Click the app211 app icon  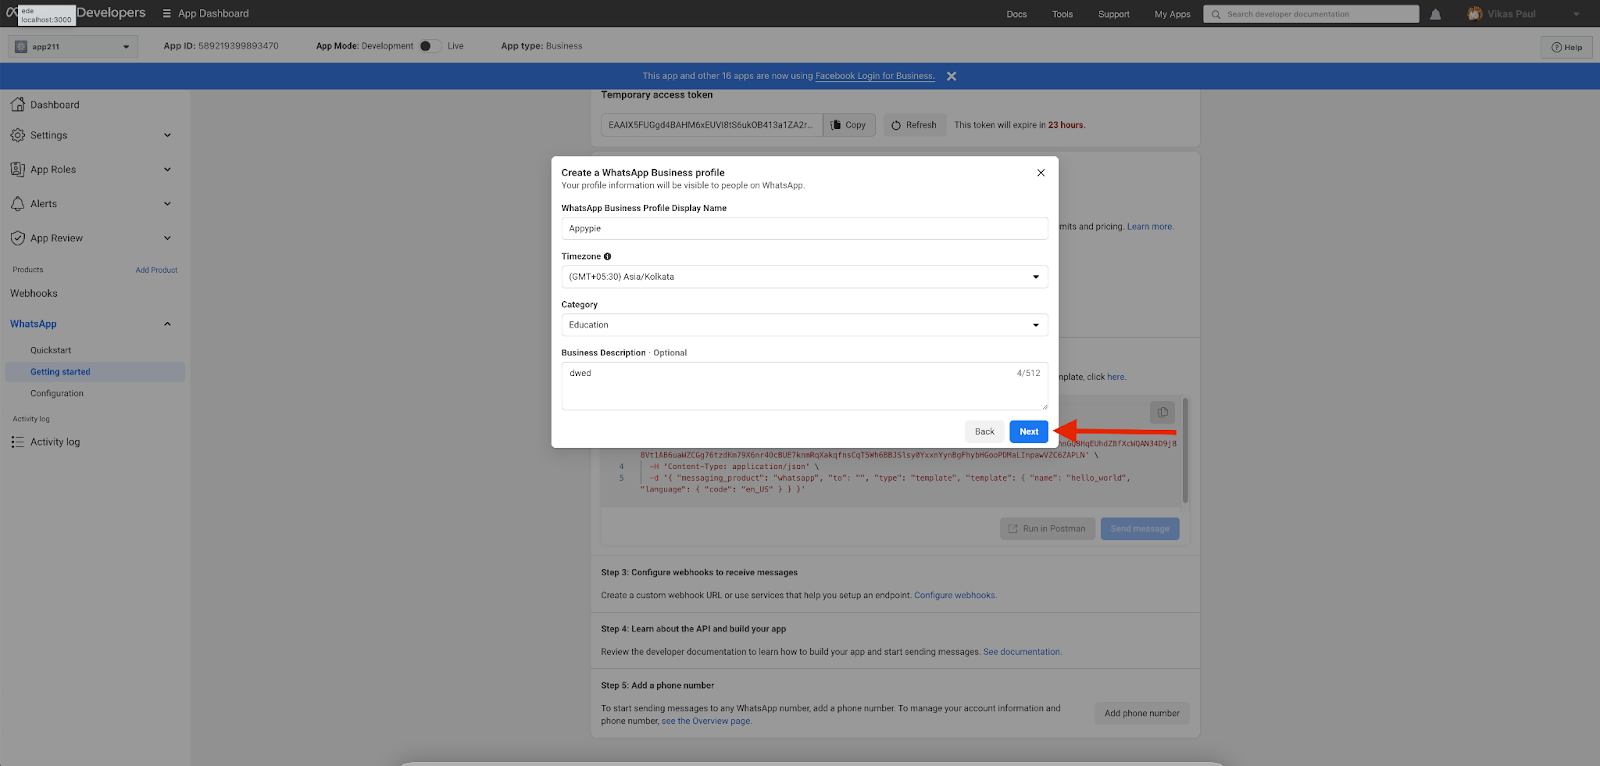tap(21, 46)
